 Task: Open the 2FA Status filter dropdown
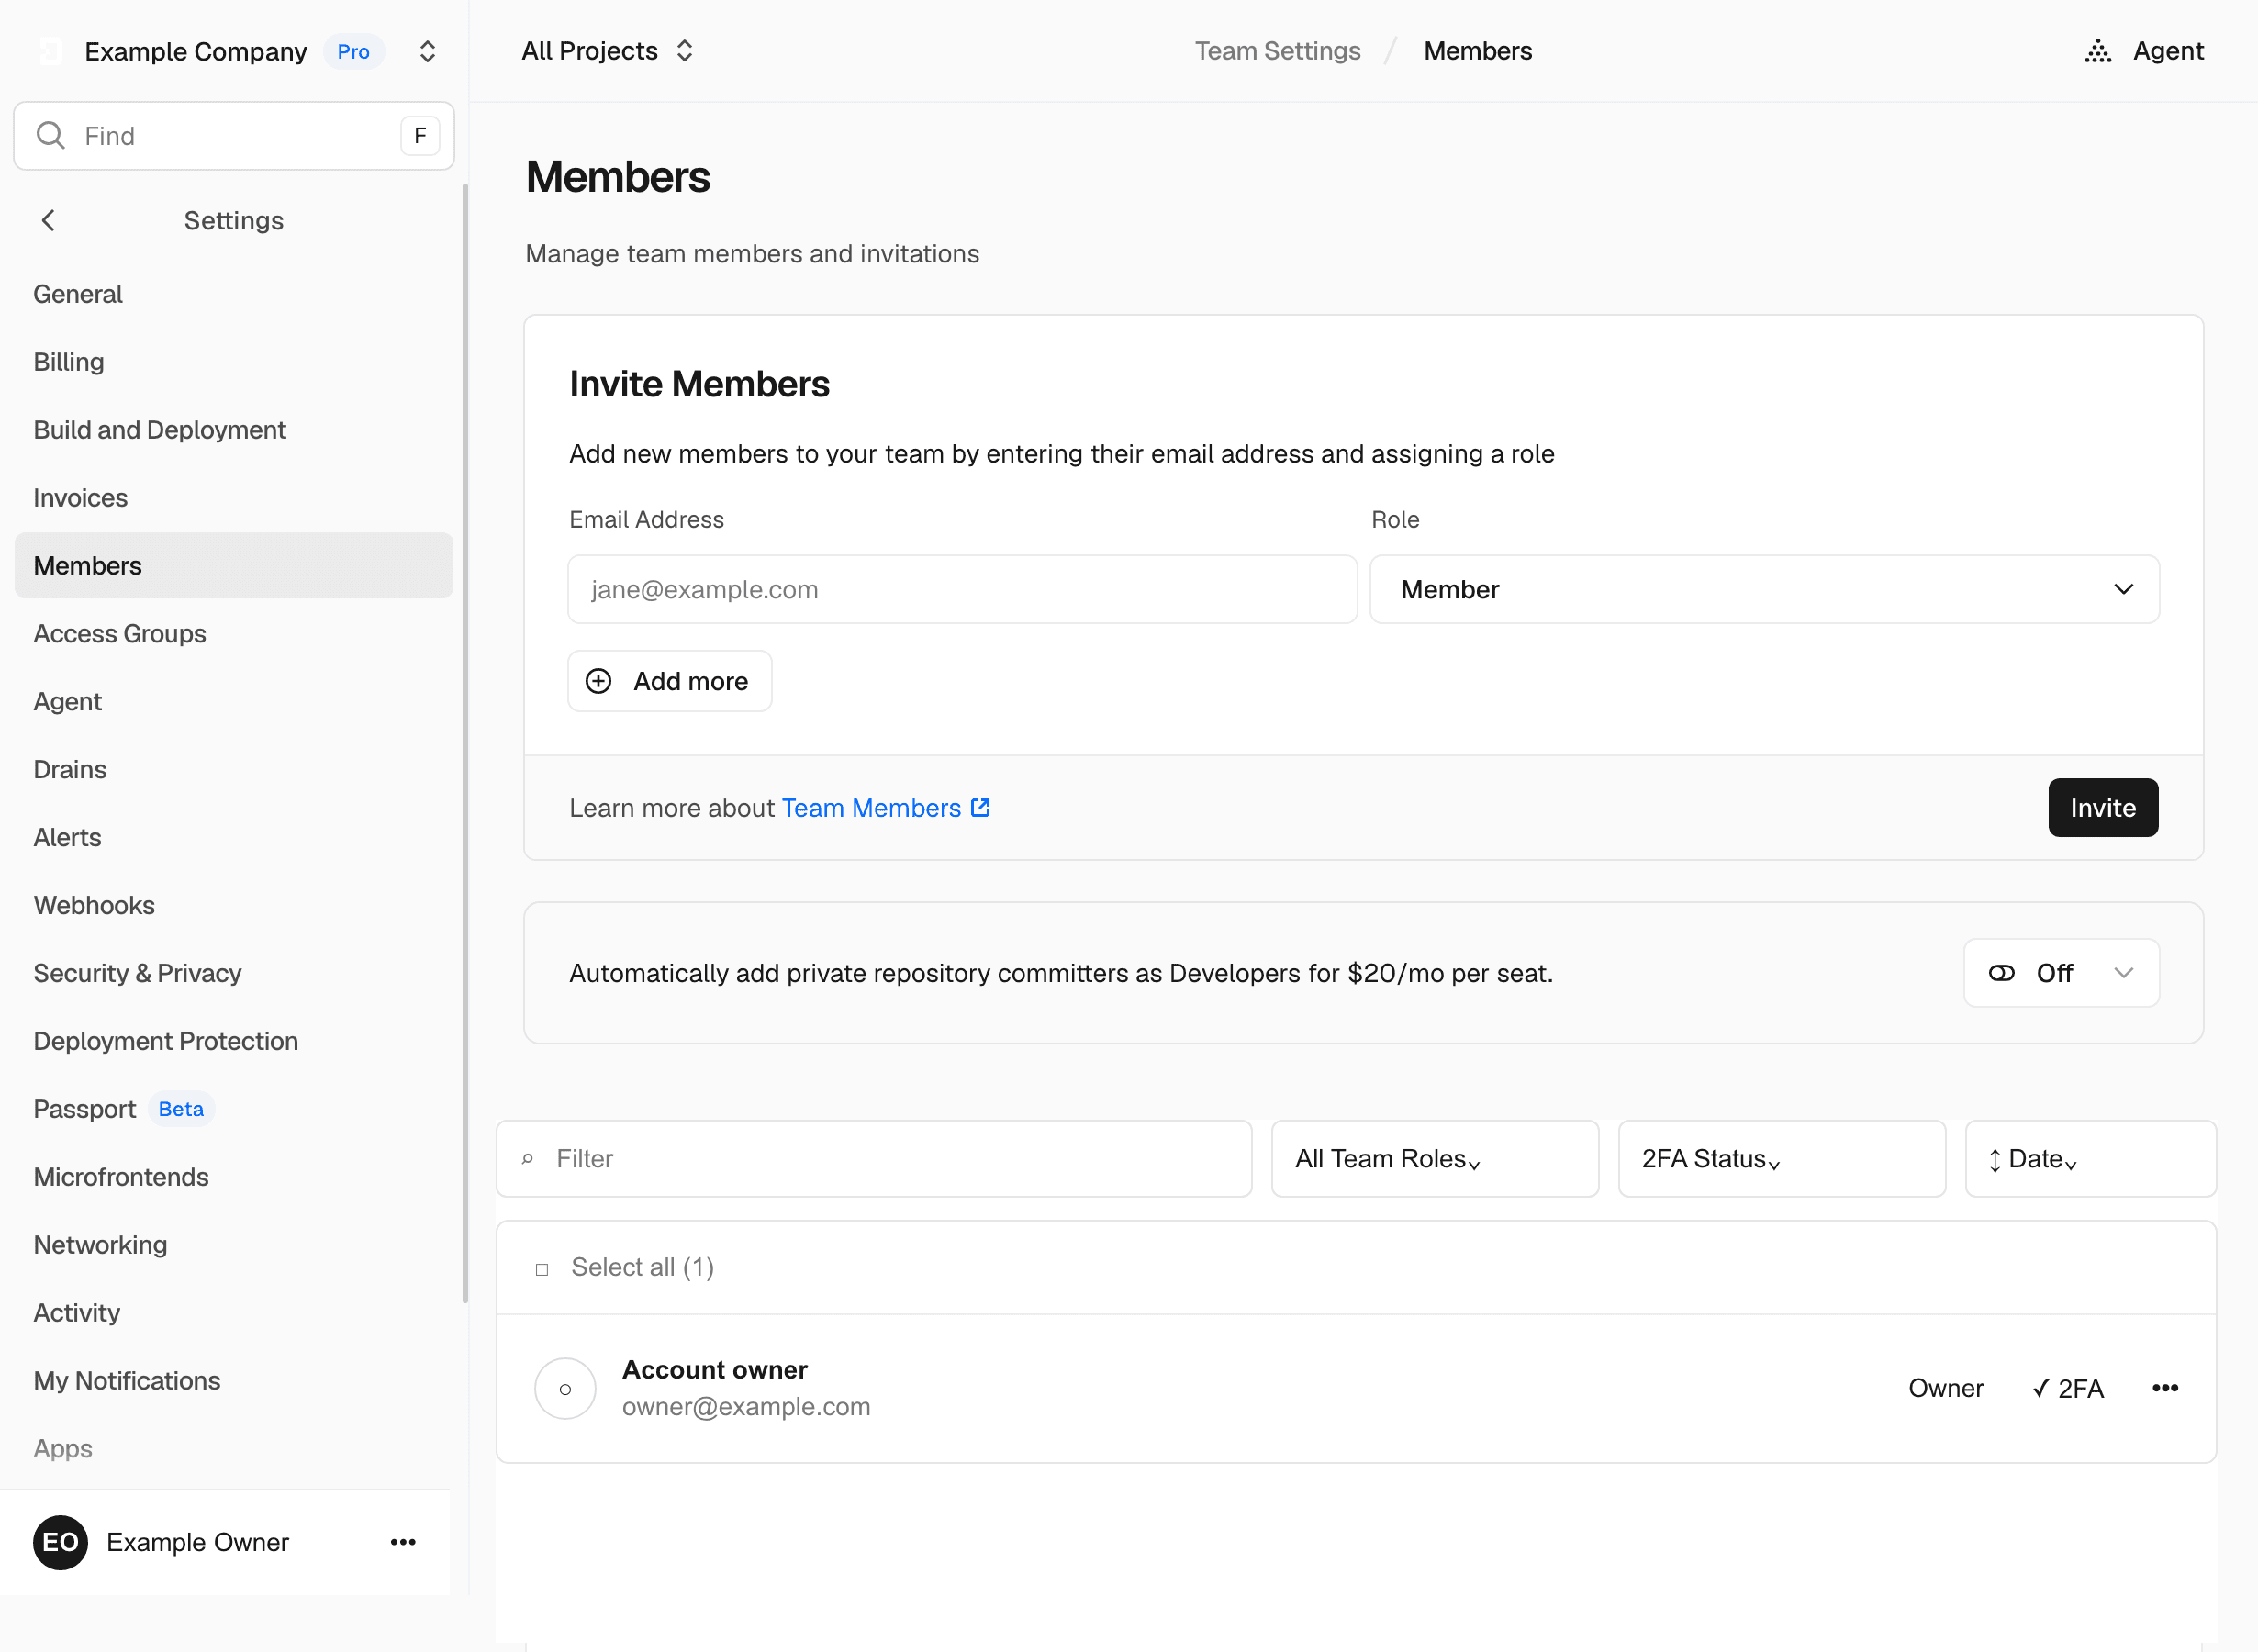click(x=1781, y=1159)
